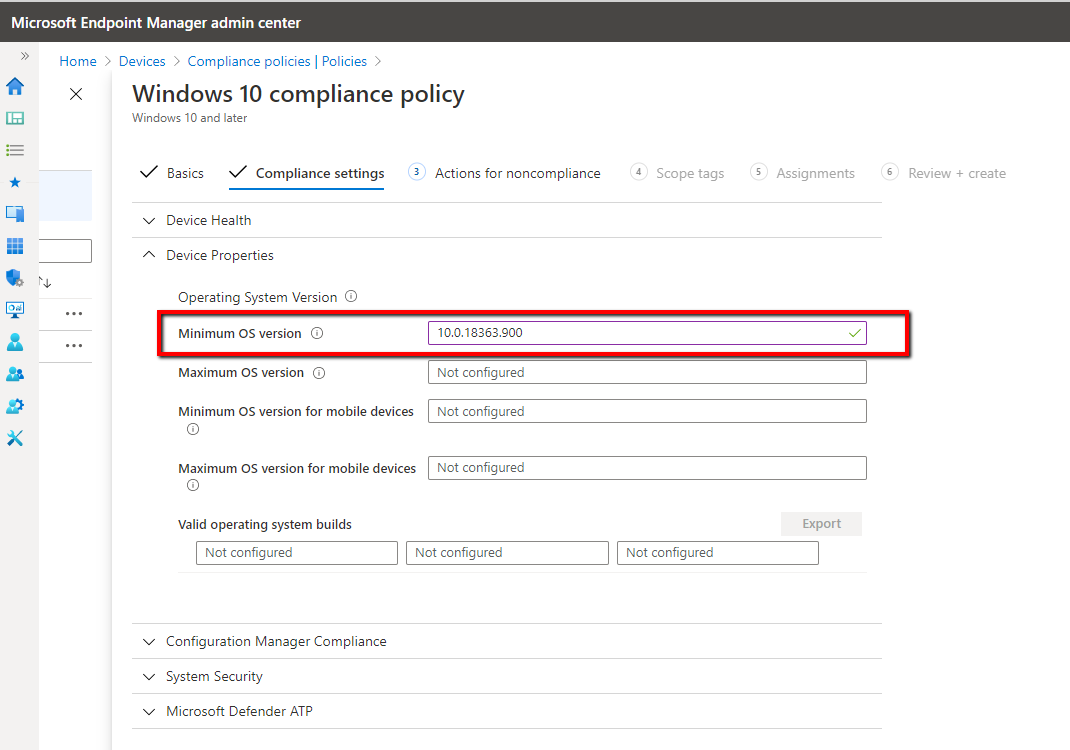
Task: Expand Configuration Manager Compliance section
Action: click(x=506, y=641)
